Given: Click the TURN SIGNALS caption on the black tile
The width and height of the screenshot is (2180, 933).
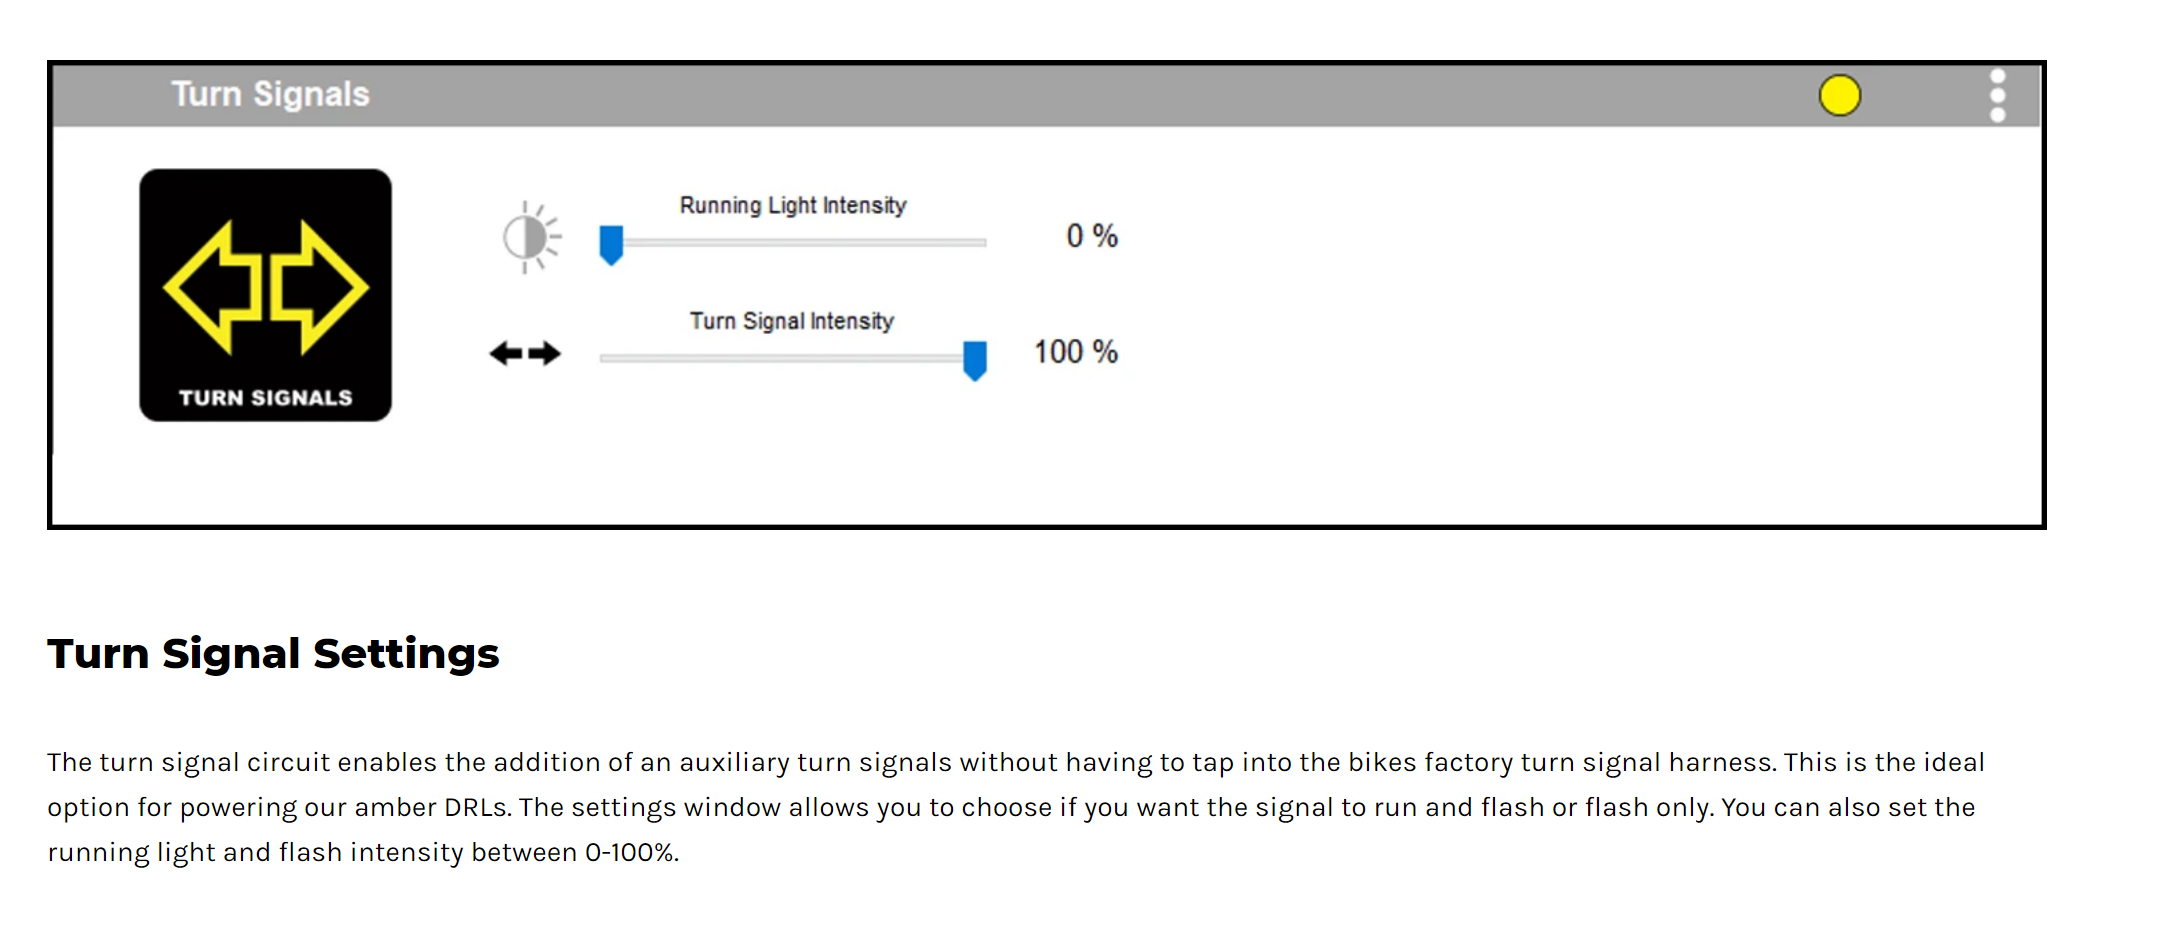Looking at the screenshot, I should (265, 398).
